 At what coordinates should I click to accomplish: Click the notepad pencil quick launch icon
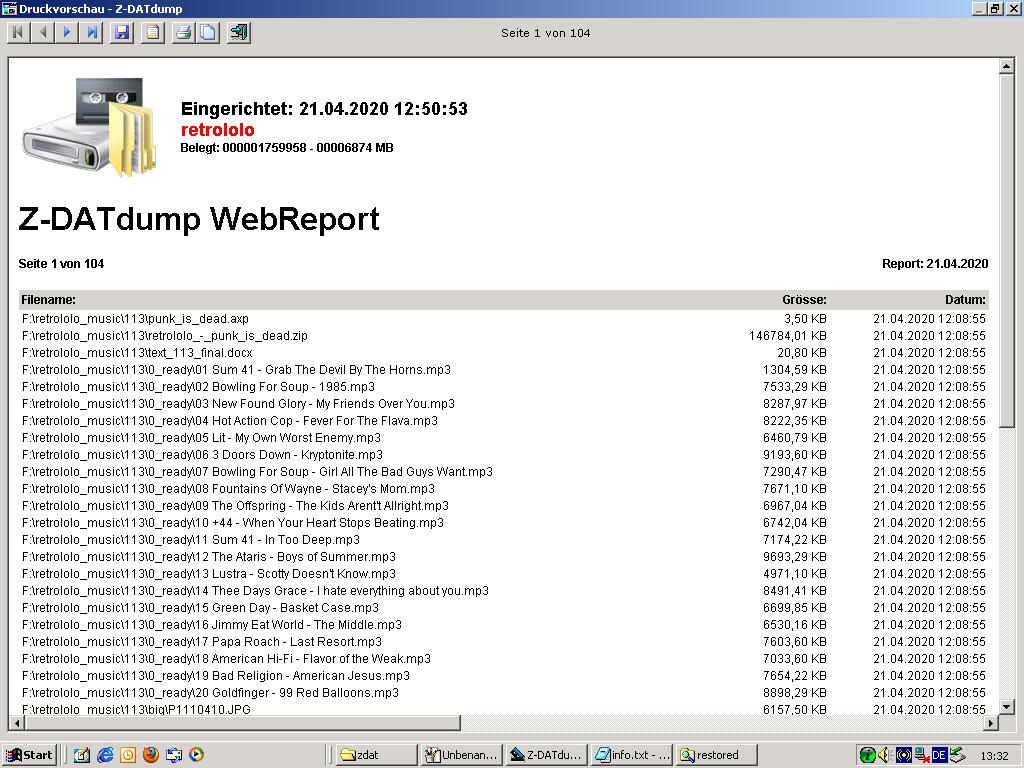point(82,755)
